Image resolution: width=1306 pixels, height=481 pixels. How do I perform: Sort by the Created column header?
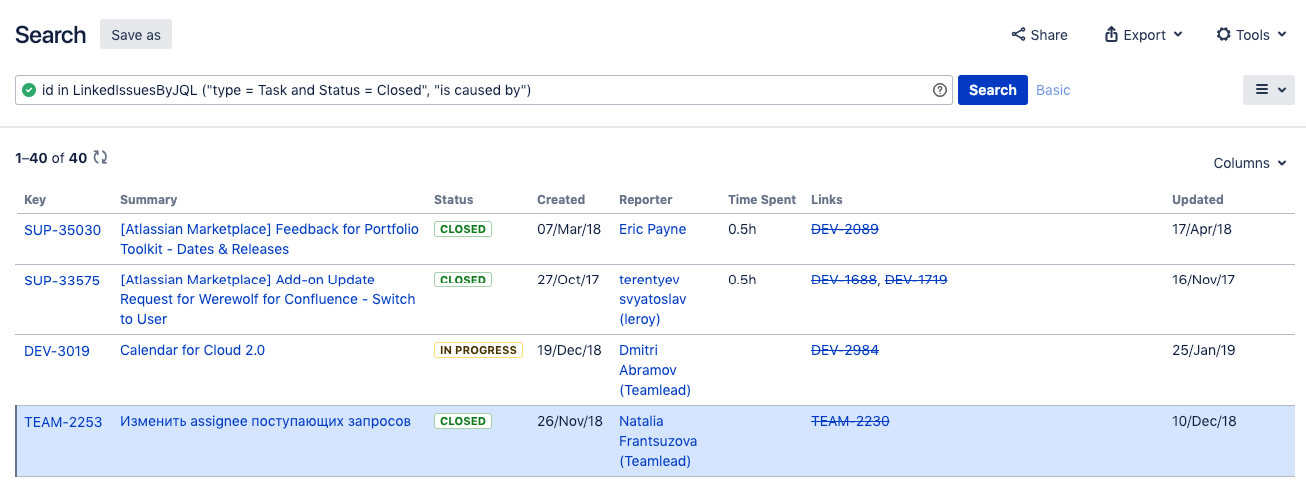(560, 199)
